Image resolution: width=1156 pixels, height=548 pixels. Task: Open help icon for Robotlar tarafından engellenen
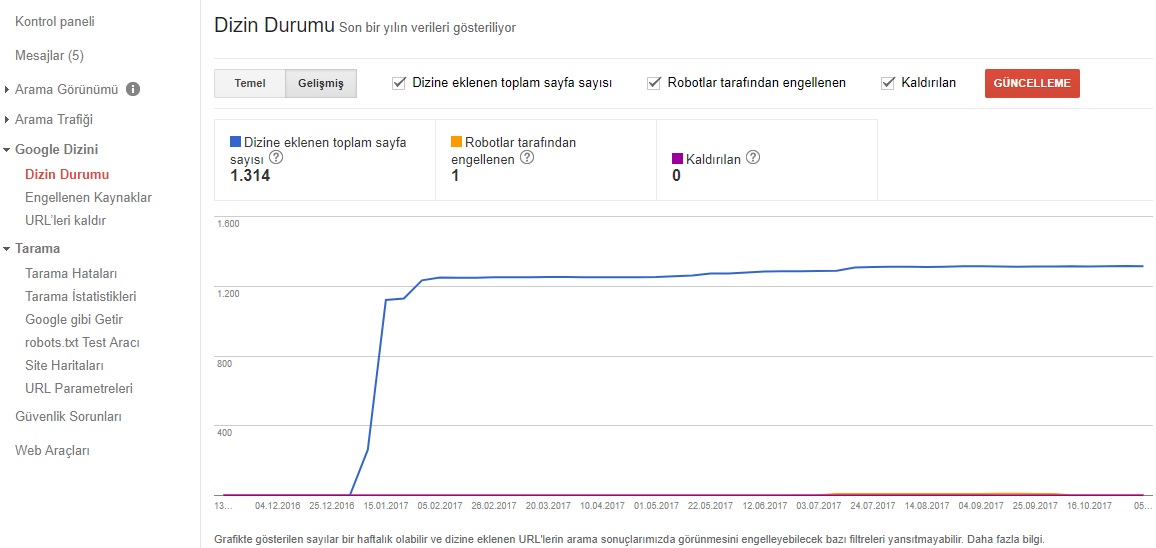point(526,157)
